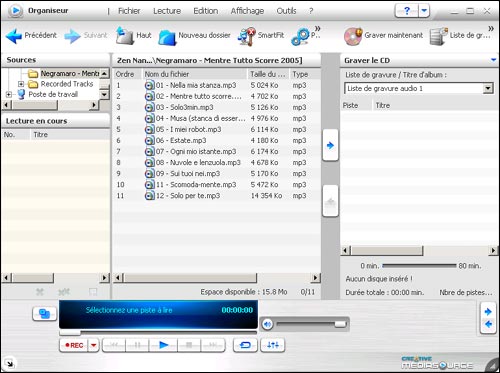Image resolution: width=500 pixels, height=373 pixels.
Task: Click the burn list horizontal scrollbar
Action: [419, 250]
